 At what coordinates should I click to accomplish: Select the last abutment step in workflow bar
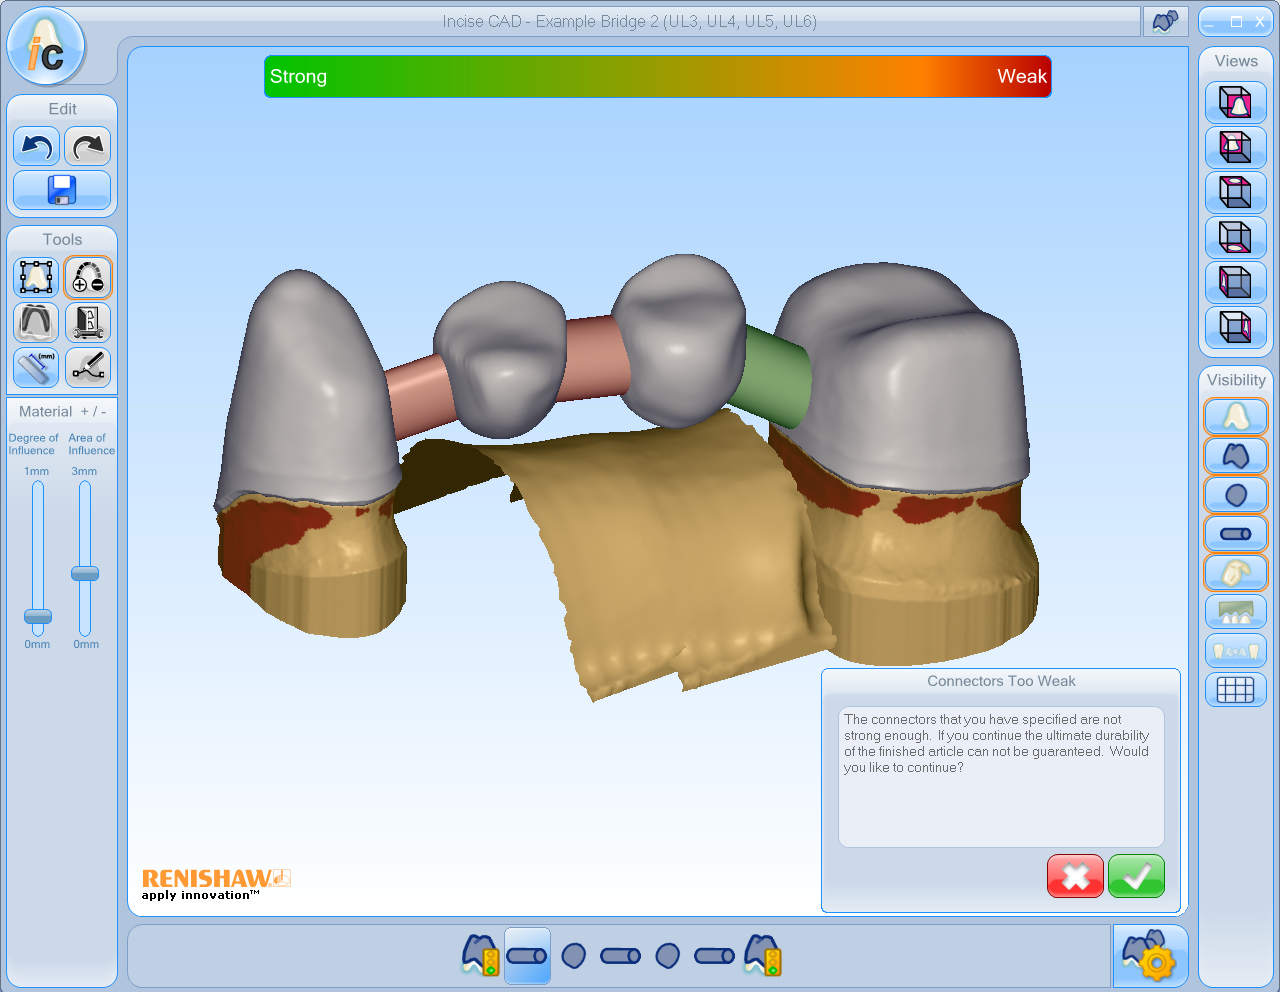(x=762, y=955)
